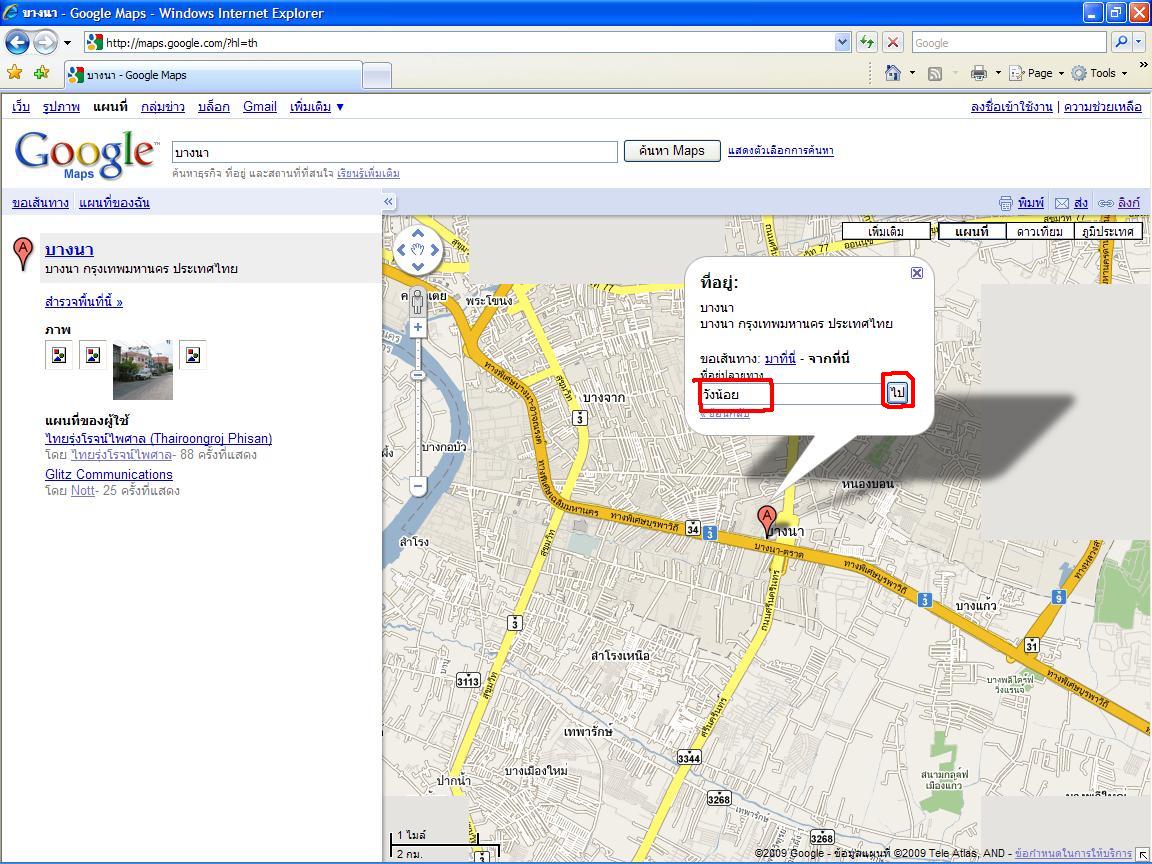
Task: Zoom in with the plus button
Action: tap(417, 328)
